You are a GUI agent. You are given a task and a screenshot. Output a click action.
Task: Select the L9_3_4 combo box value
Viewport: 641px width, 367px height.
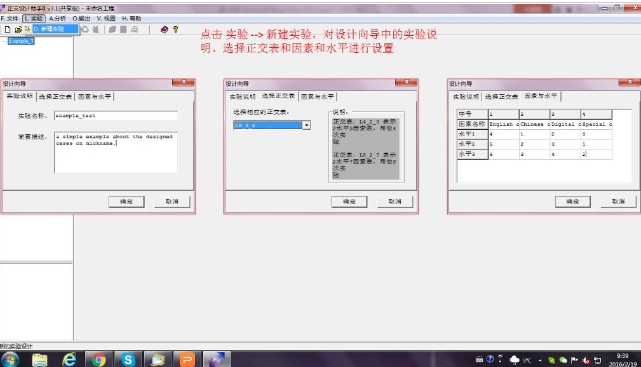268,125
